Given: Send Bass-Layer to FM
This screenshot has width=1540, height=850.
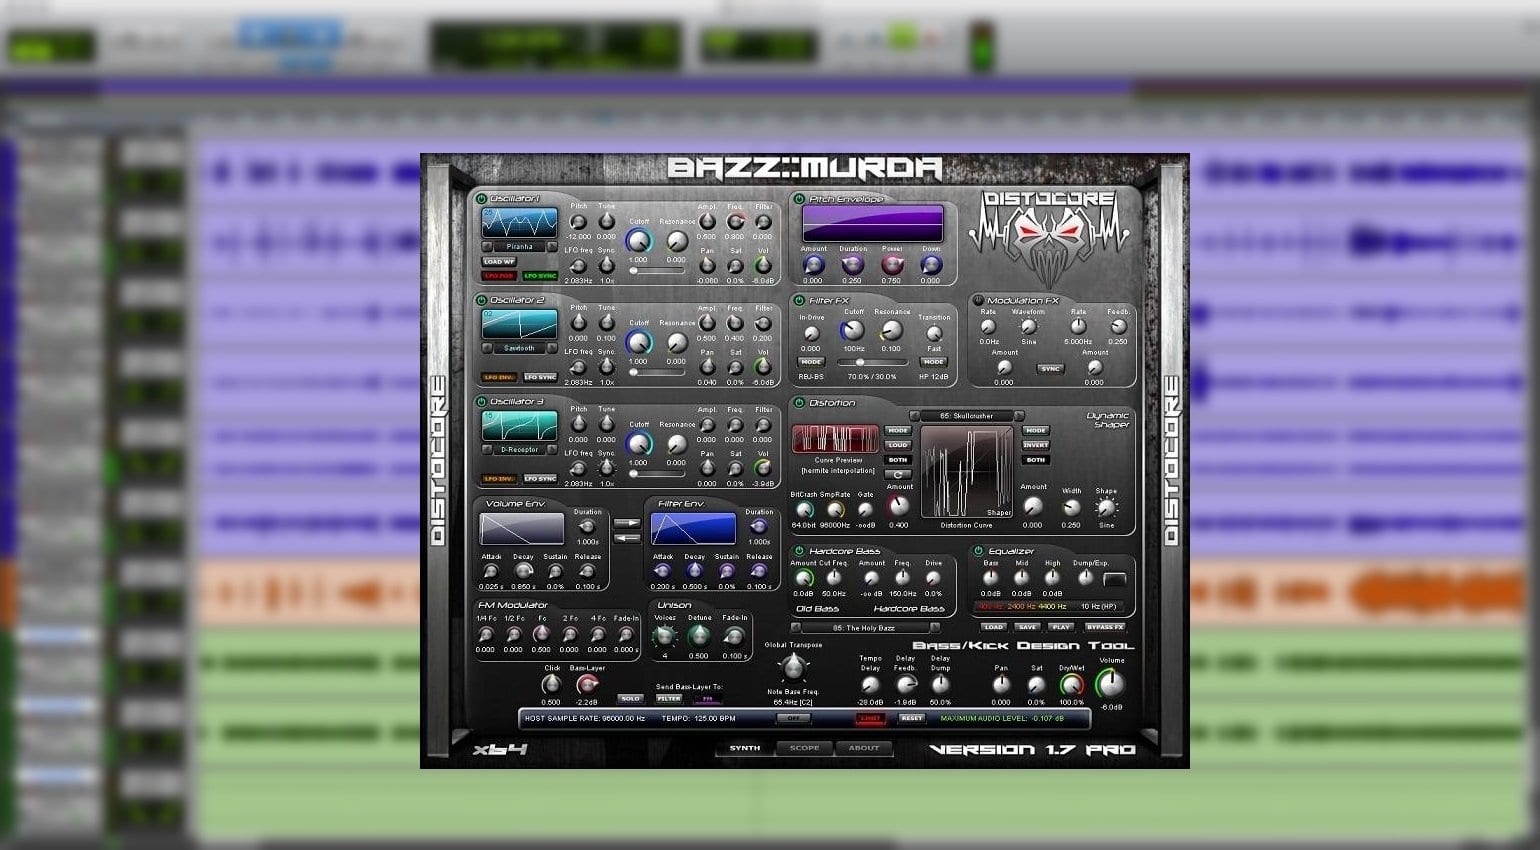Looking at the screenshot, I should (707, 698).
